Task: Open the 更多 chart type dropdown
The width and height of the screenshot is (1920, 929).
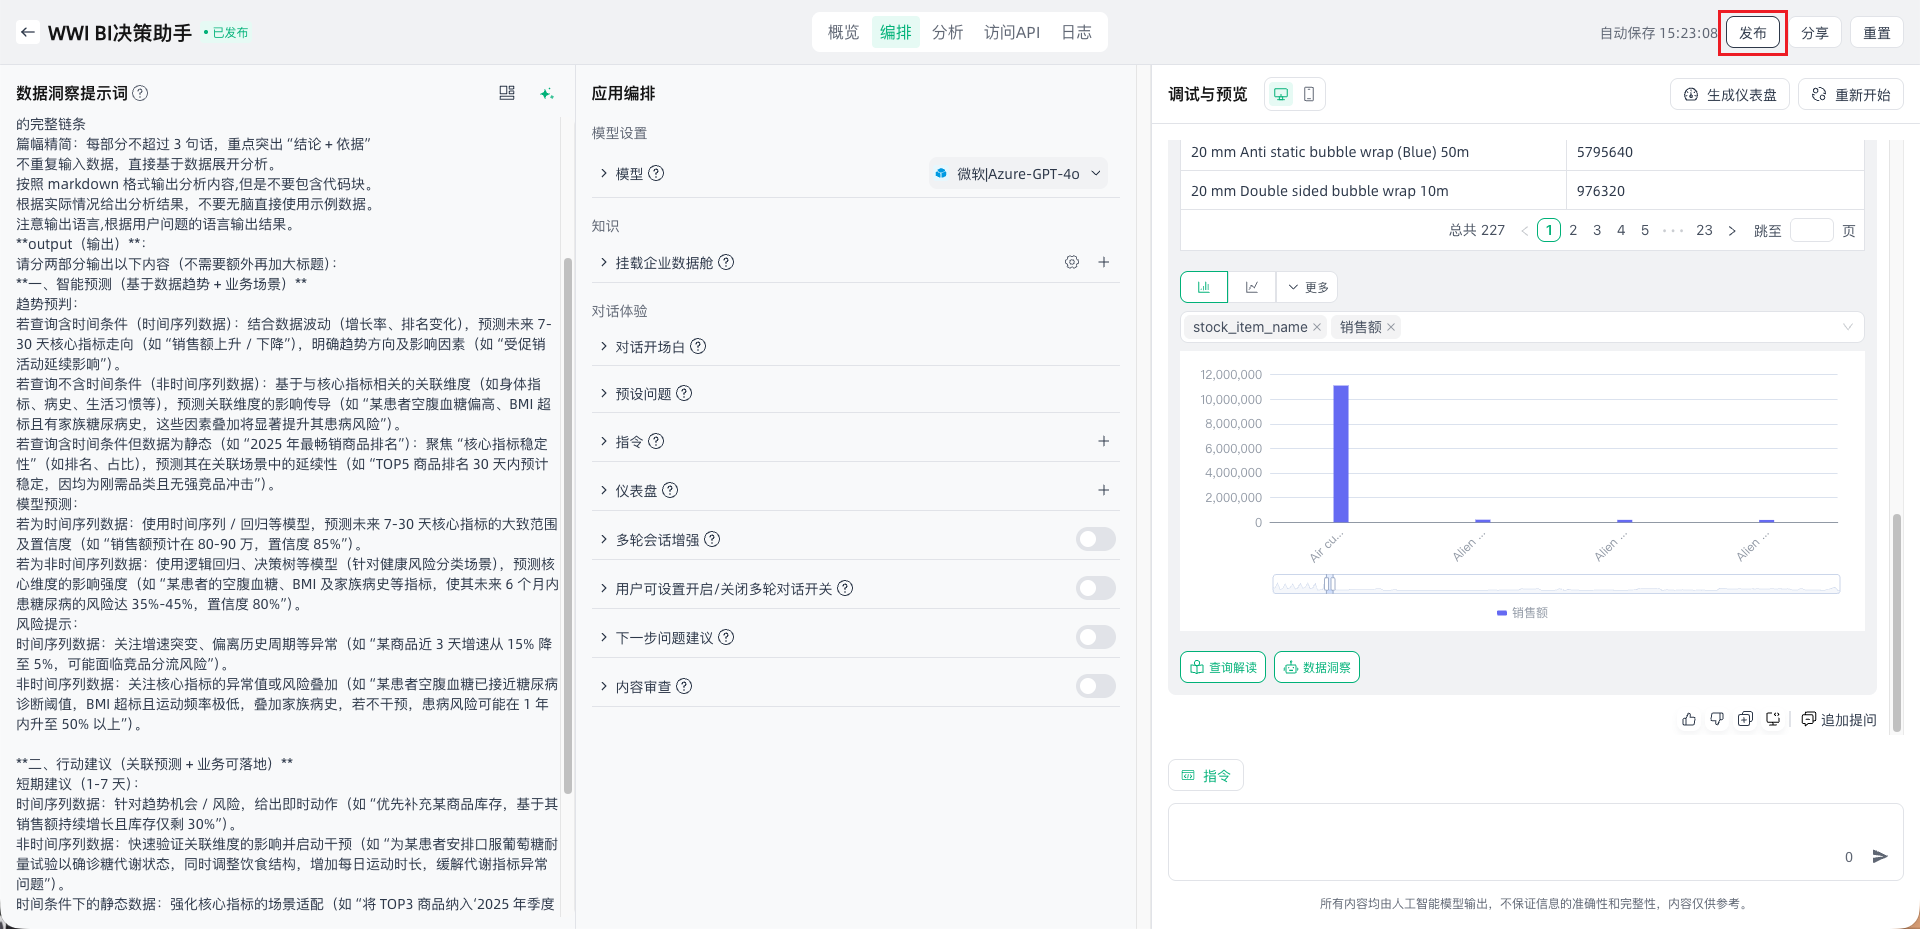Action: pyautogui.click(x=1308, y=287)
